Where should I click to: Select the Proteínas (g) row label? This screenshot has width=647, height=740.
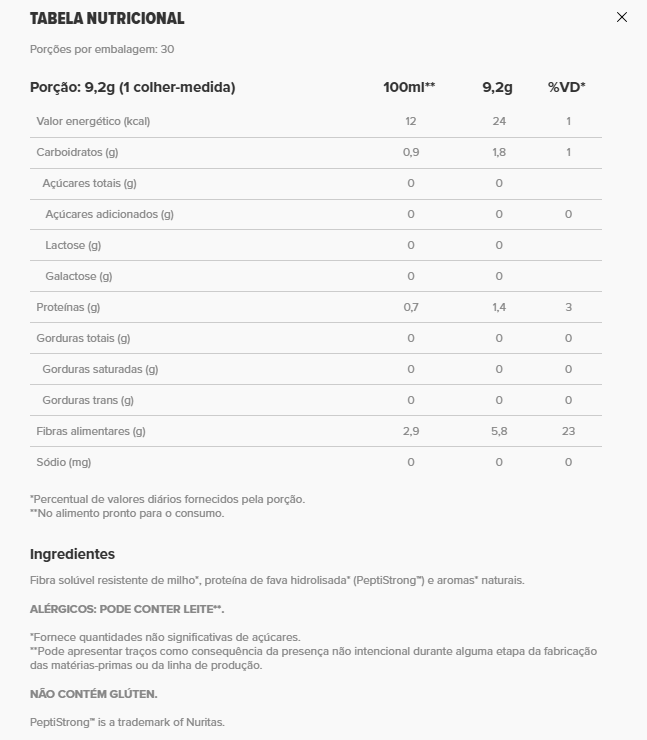(68, 307)
